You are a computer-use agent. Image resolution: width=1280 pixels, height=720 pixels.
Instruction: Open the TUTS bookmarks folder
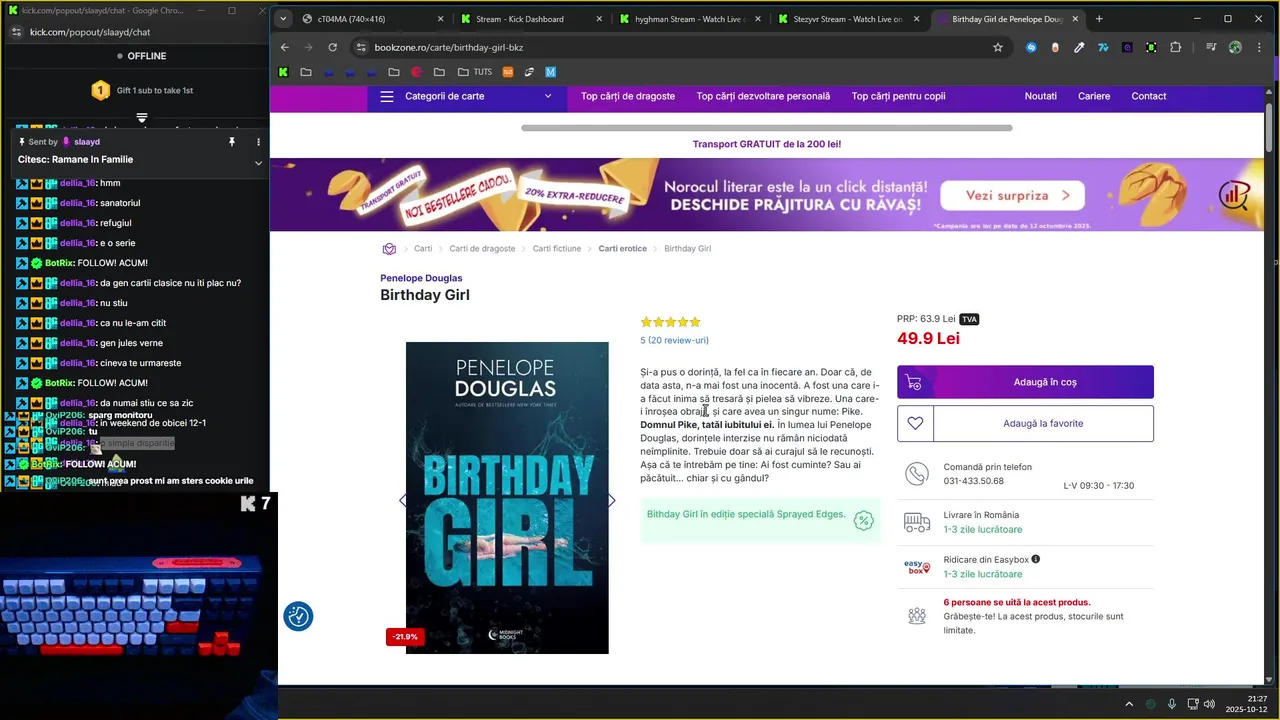tap(475, 72)
